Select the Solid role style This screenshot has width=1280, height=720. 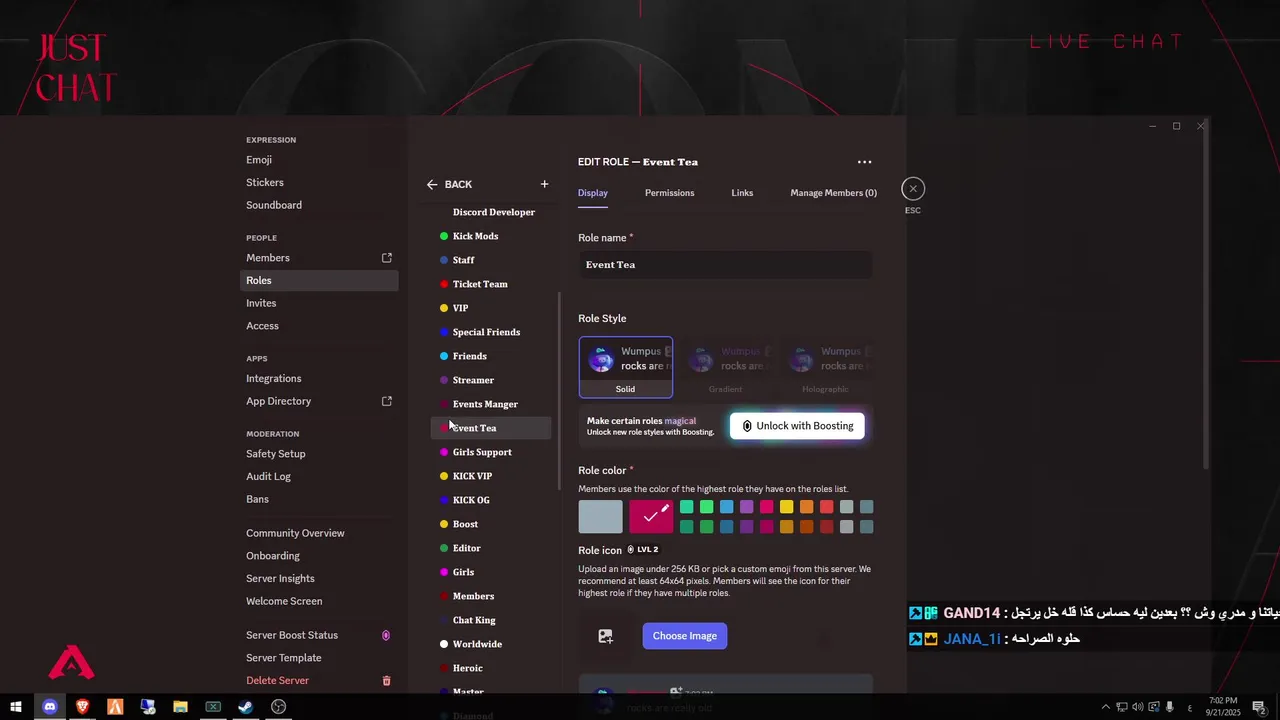click(x=625, y=368)
